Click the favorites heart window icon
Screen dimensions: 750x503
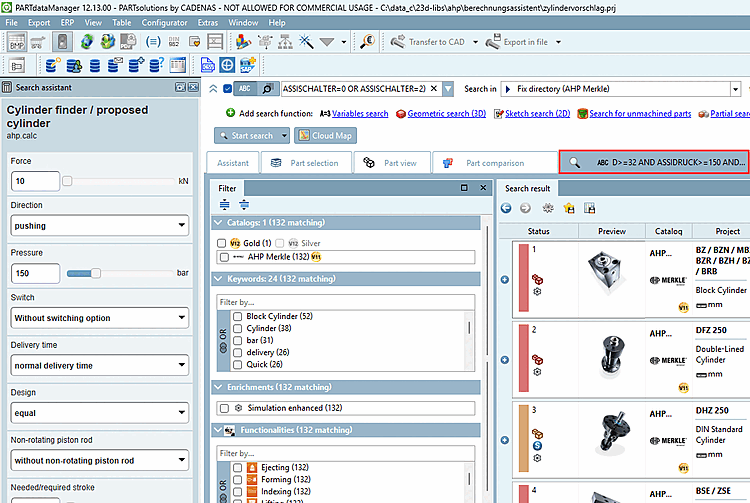[194, 42]
